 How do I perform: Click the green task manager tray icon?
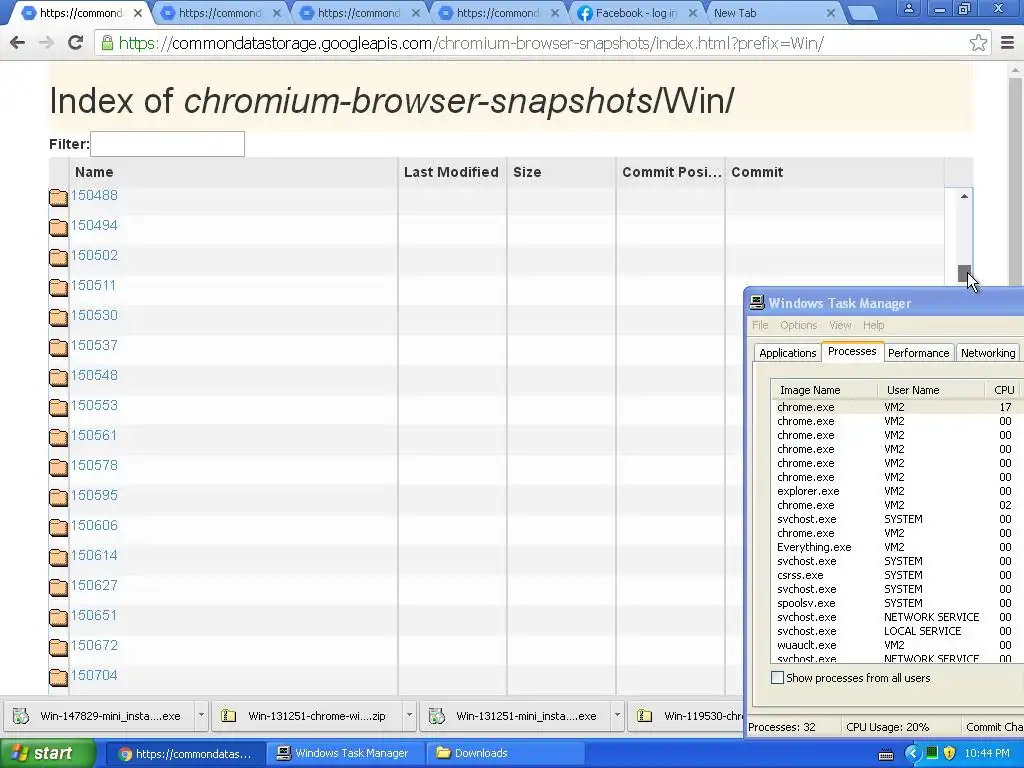tap(932, 753)
